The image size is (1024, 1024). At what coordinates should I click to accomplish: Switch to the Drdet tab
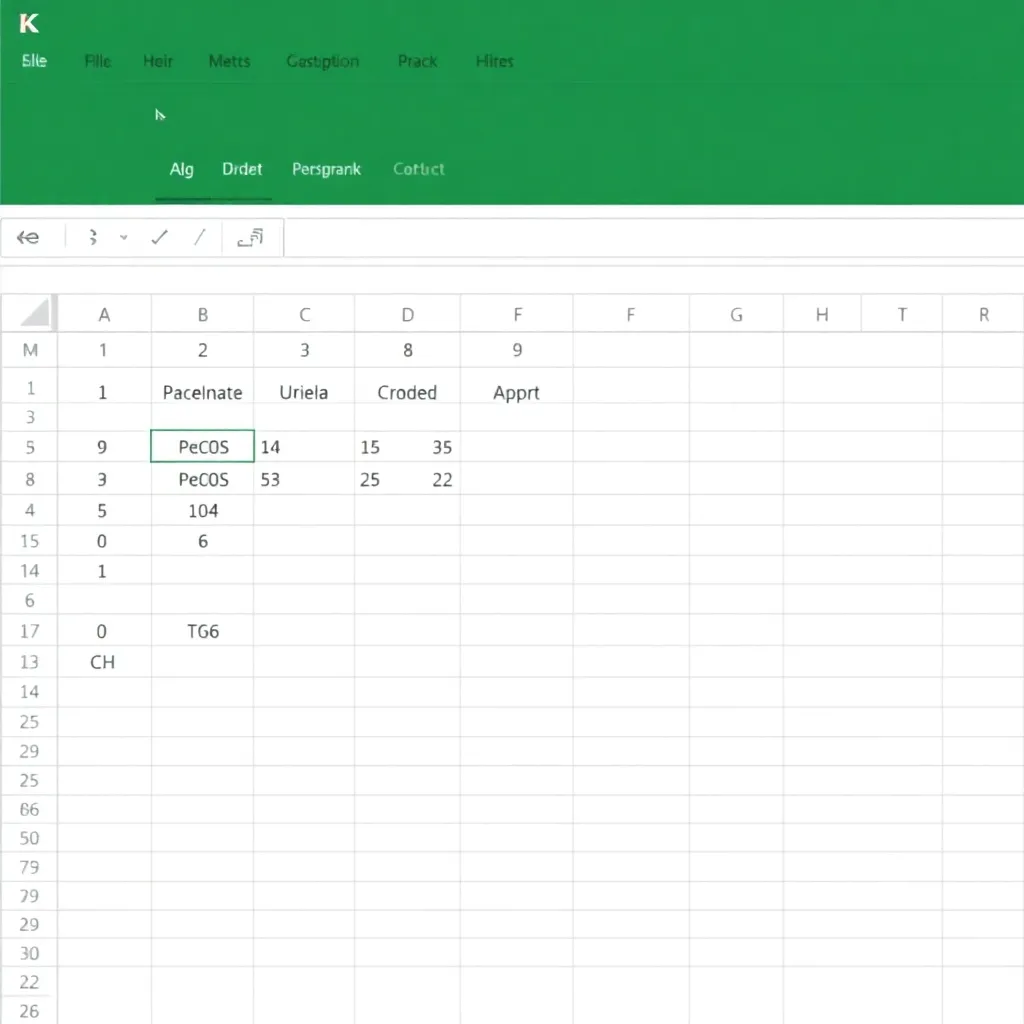coord(242,169)
